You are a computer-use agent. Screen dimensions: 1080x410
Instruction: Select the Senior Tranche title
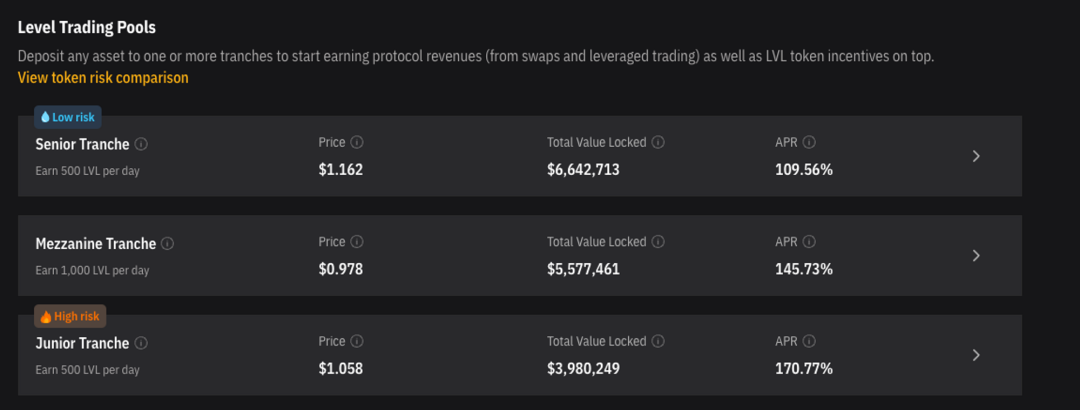pos(82,144)
